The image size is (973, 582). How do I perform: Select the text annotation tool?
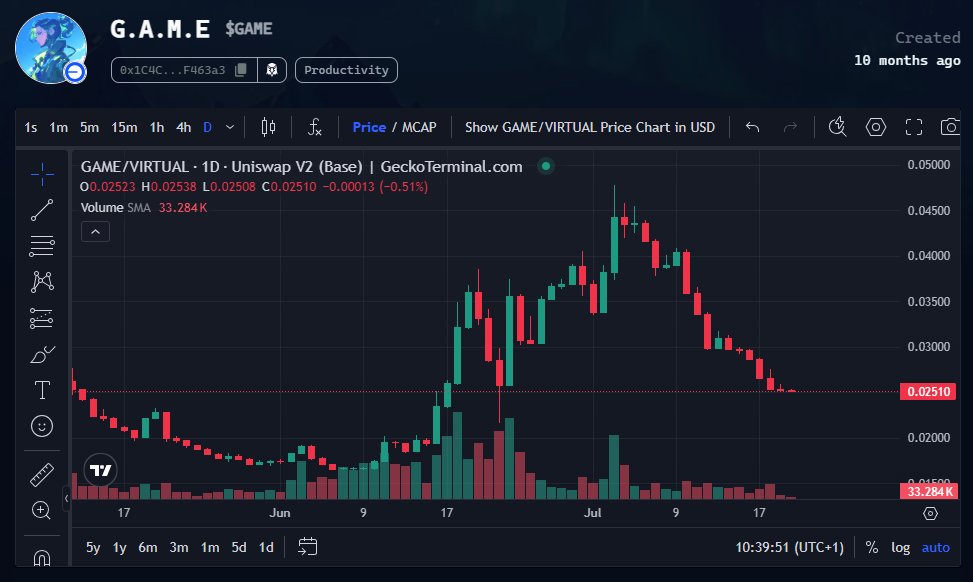[x=42, y=390]
